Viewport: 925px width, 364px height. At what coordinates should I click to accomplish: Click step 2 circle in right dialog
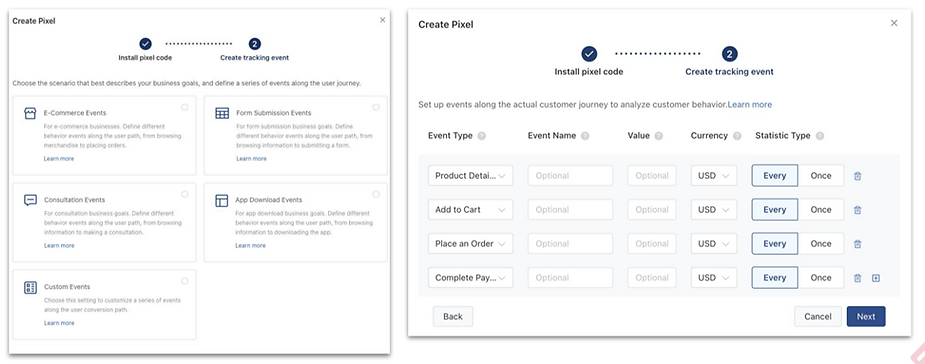click(729, 54)
